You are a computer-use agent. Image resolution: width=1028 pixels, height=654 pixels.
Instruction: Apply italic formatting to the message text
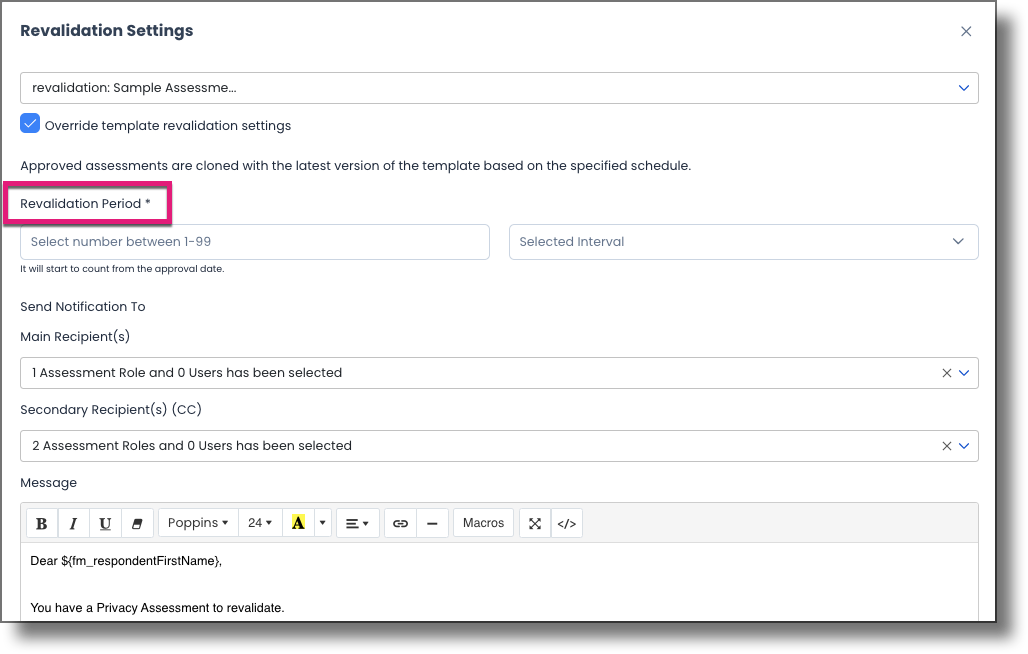coord(73,522)
